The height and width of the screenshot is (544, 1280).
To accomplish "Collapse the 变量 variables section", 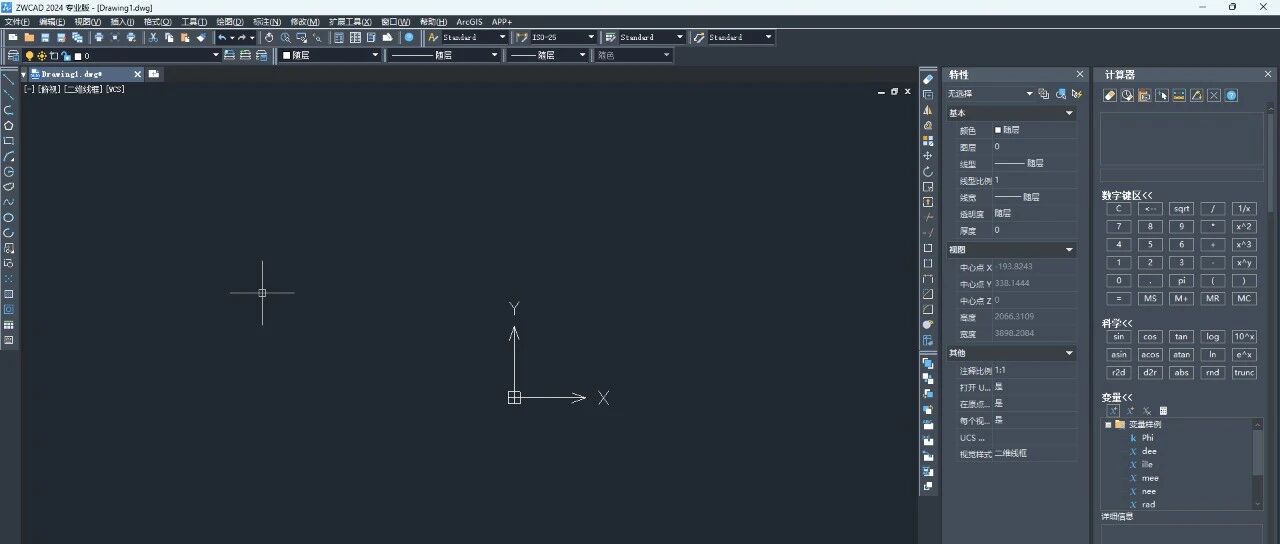I will pyautogui.click(x=1117, y=397).
